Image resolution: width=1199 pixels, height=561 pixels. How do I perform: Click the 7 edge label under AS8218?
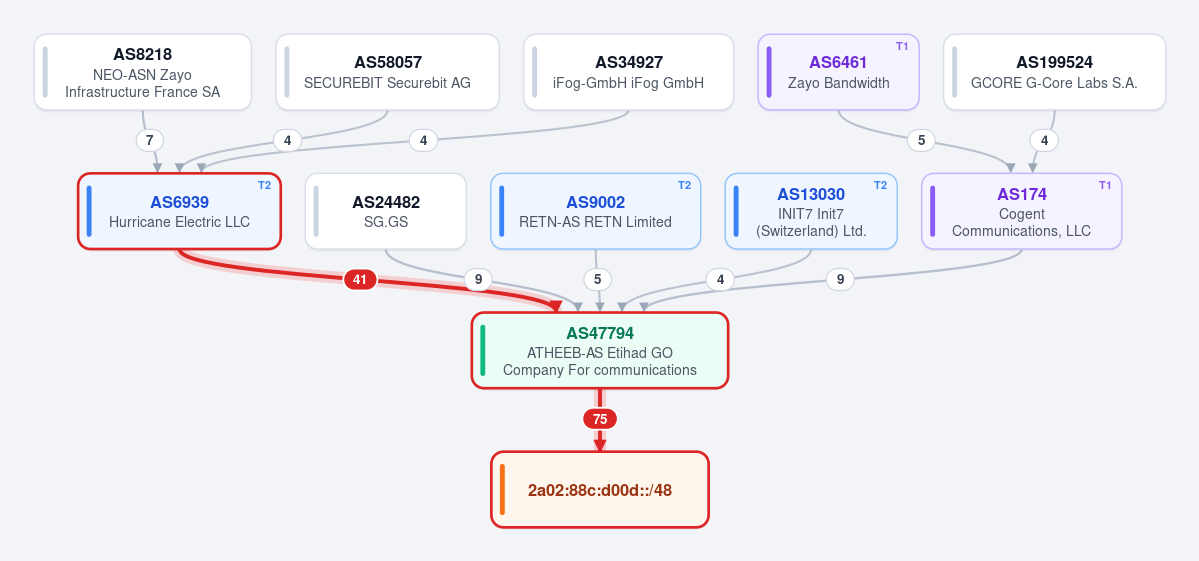[150, 141]
